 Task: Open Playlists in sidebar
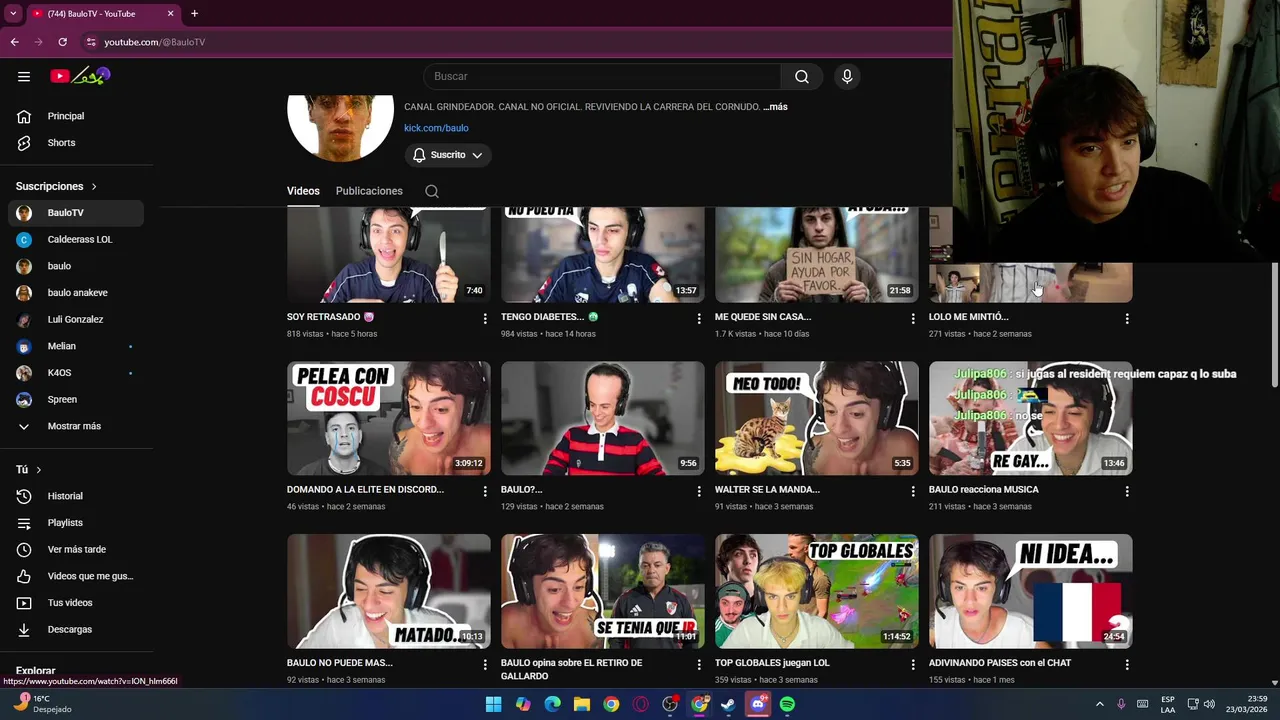tap(76, 523)
